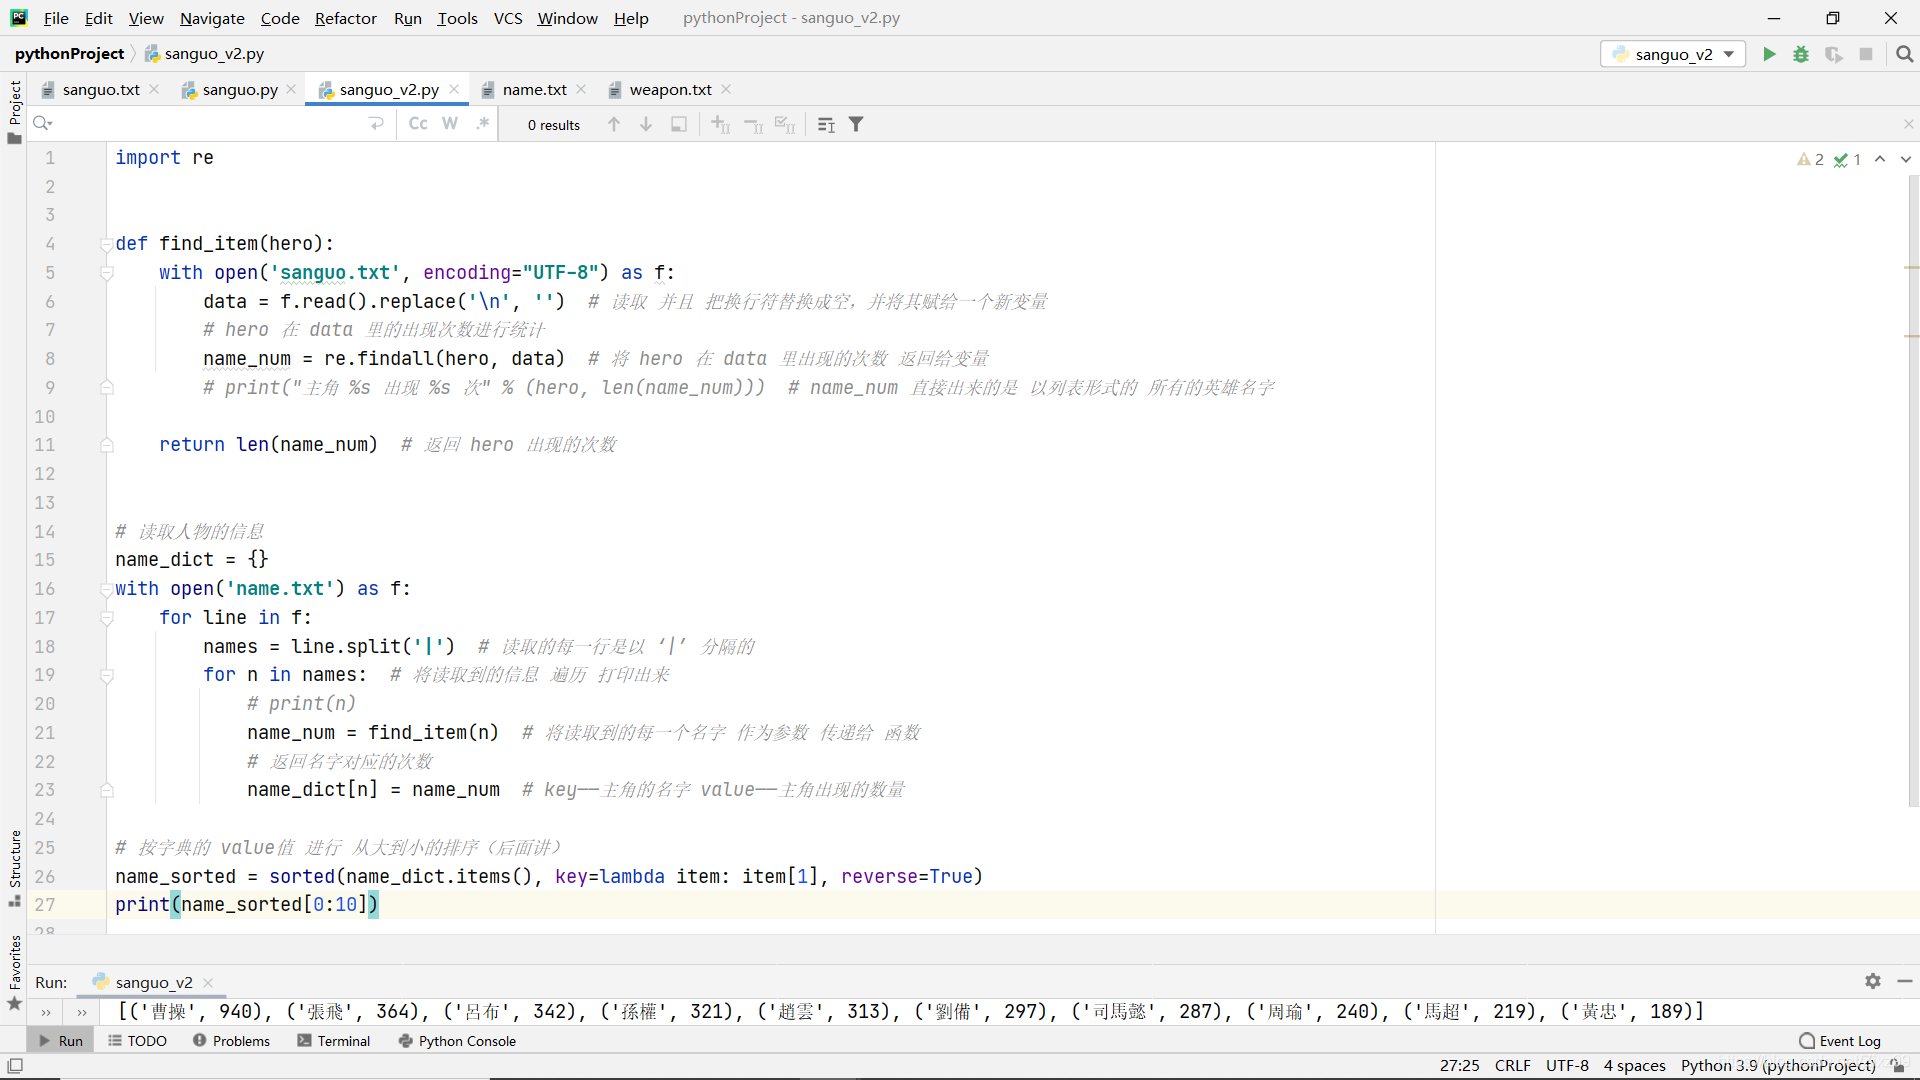
Task: Close the sanguo_v2.py tab
Action: pyautogui.click(x=454, y=89)
